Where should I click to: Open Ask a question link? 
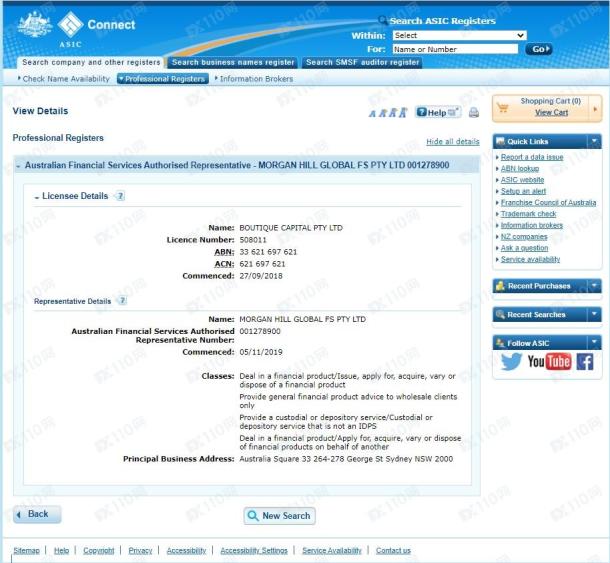[x=524, y=248]
